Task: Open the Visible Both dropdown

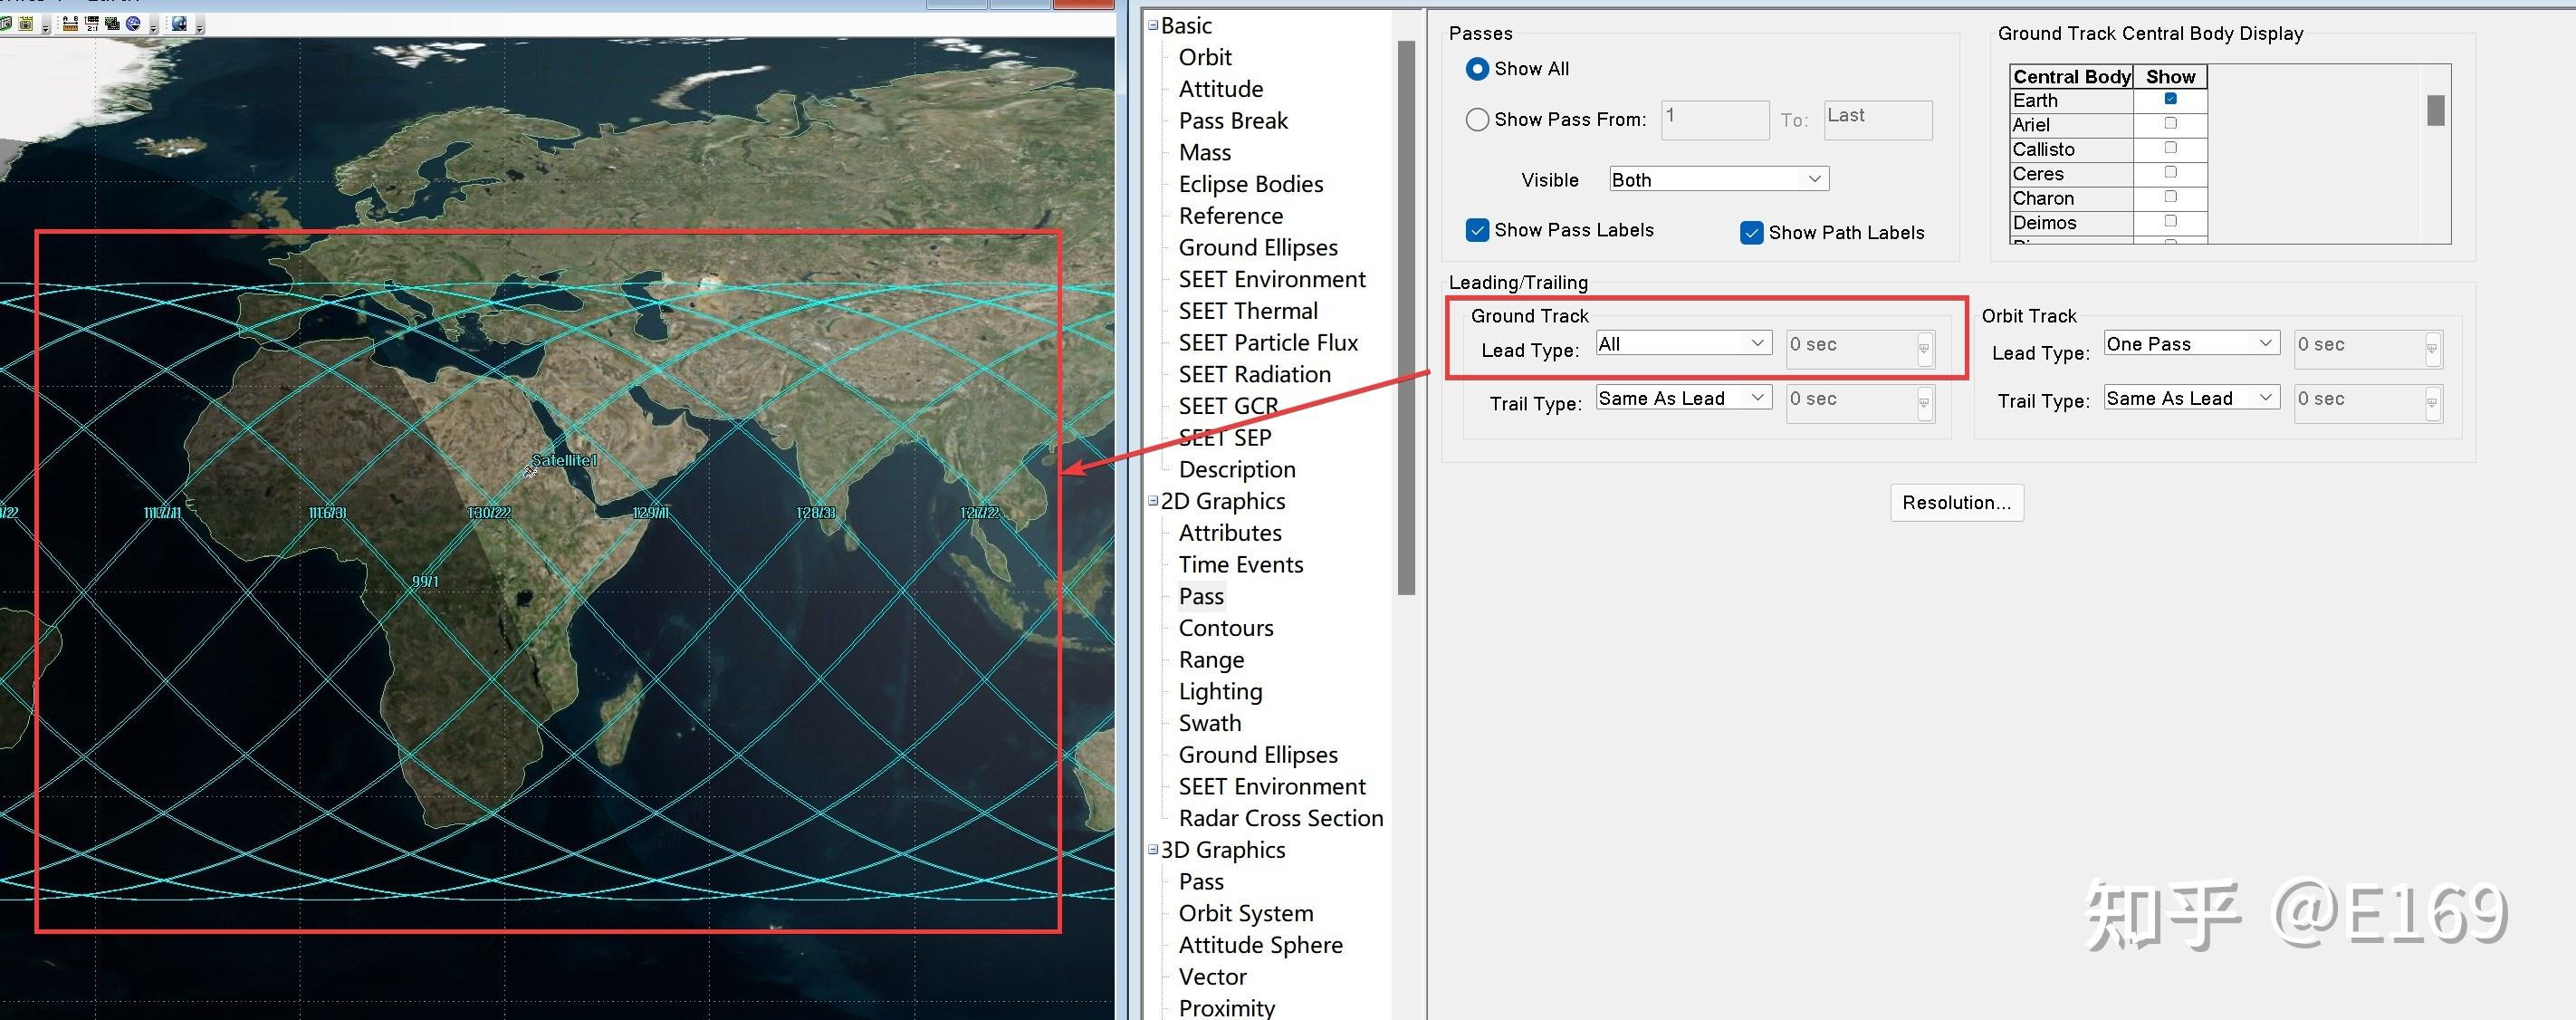Action: [1718, 180]
